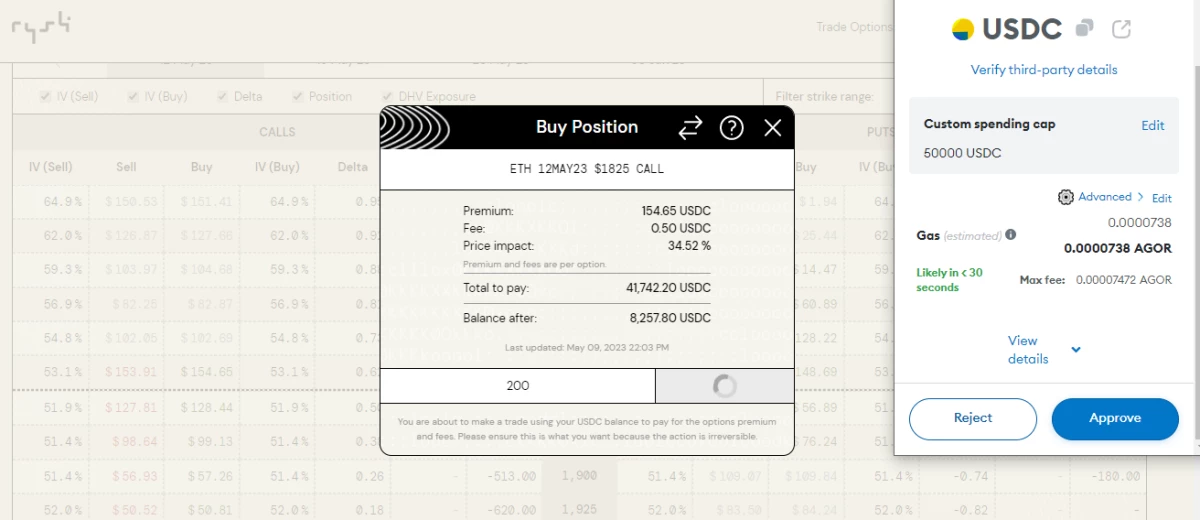Copy the USDC contract address icon

click(x=1084, y=29)
